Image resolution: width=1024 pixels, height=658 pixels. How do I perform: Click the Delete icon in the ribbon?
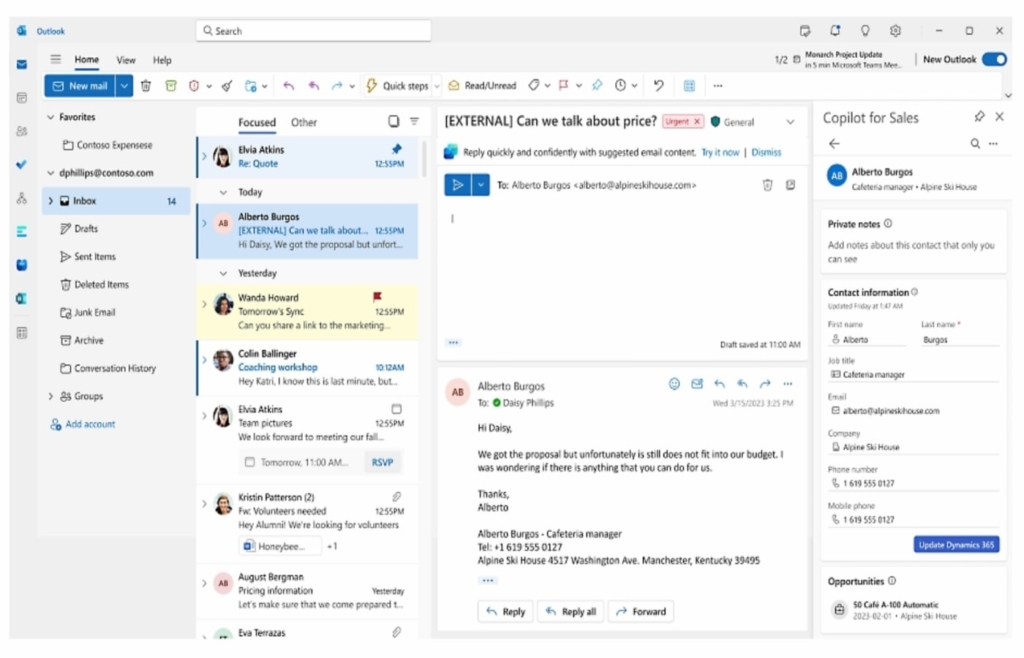click(148, 85)
